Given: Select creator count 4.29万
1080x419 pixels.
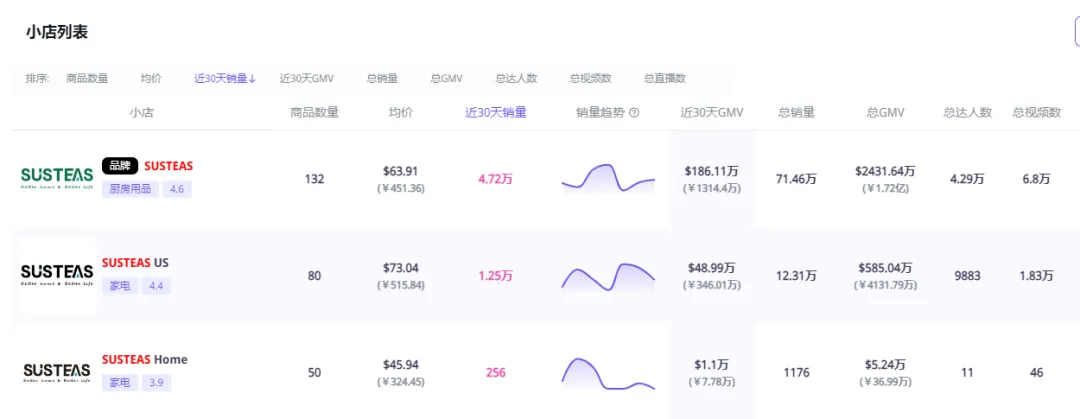Looking at the screenshot, I should [968, 179].
